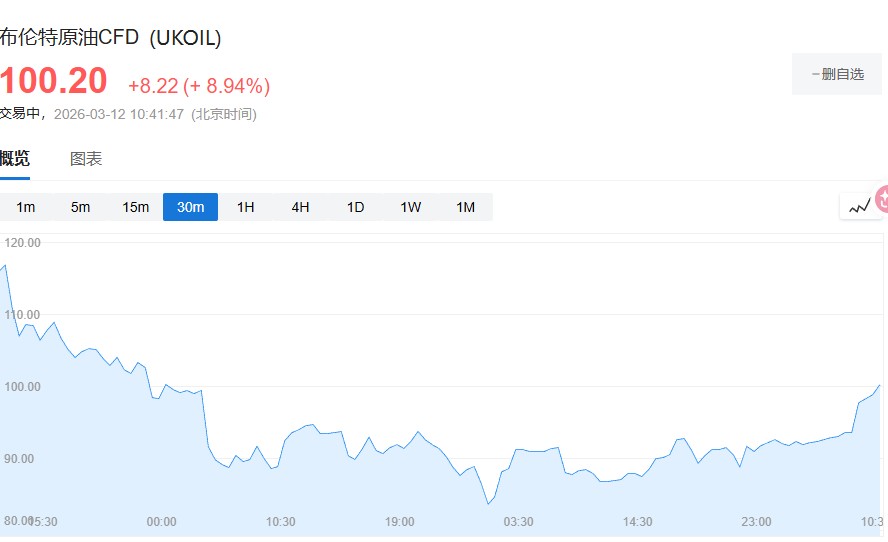Remove from watchlist via 删自选 button
The height and width of the screenshot is (542, 888).
(x=838, y=74)
